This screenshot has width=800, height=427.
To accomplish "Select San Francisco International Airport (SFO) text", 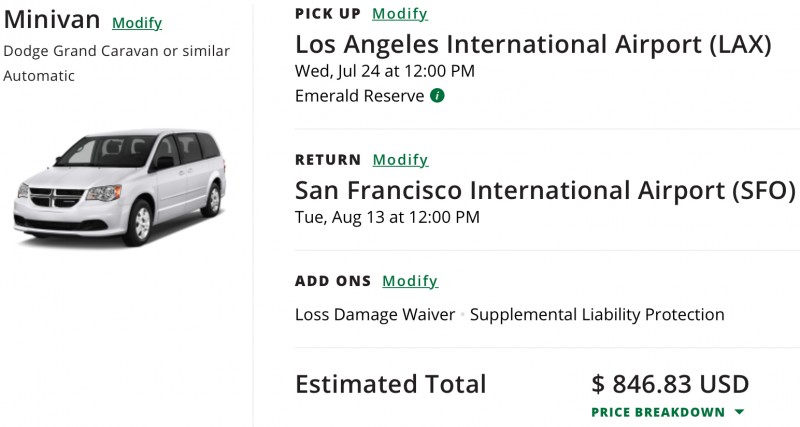I will click(545, 190).
